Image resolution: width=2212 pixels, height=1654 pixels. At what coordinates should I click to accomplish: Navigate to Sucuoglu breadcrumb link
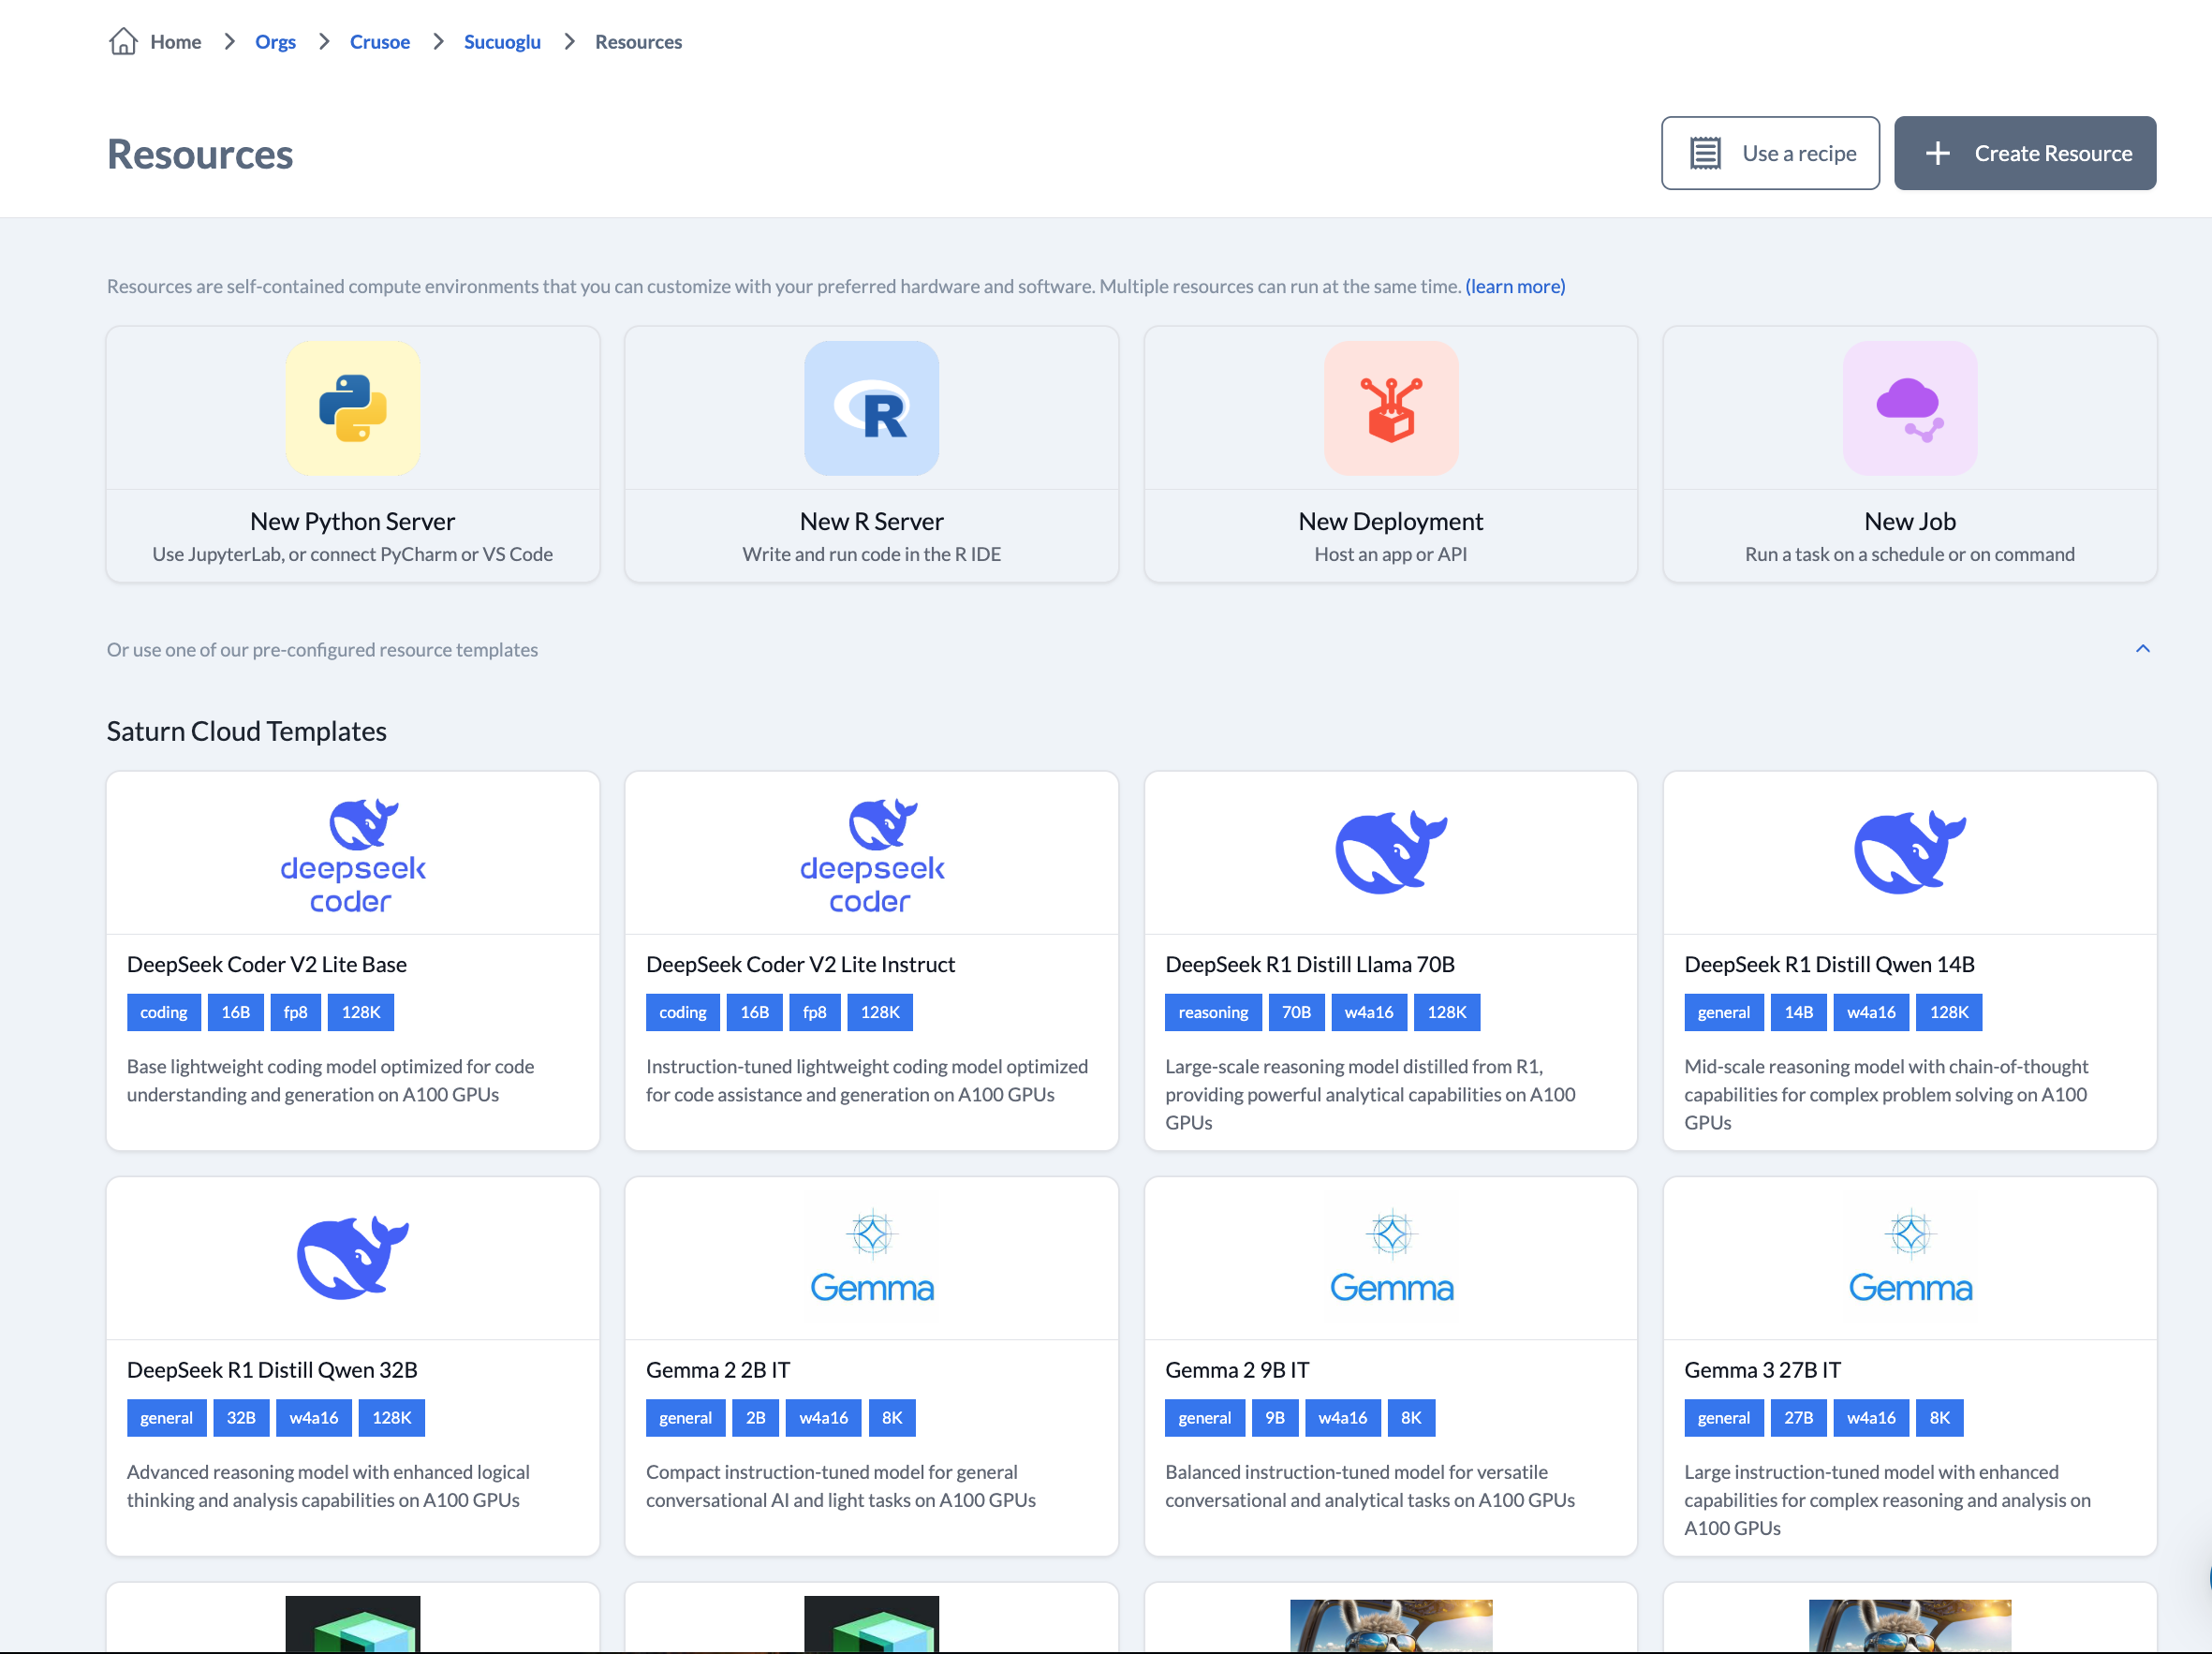coord(502,41)
